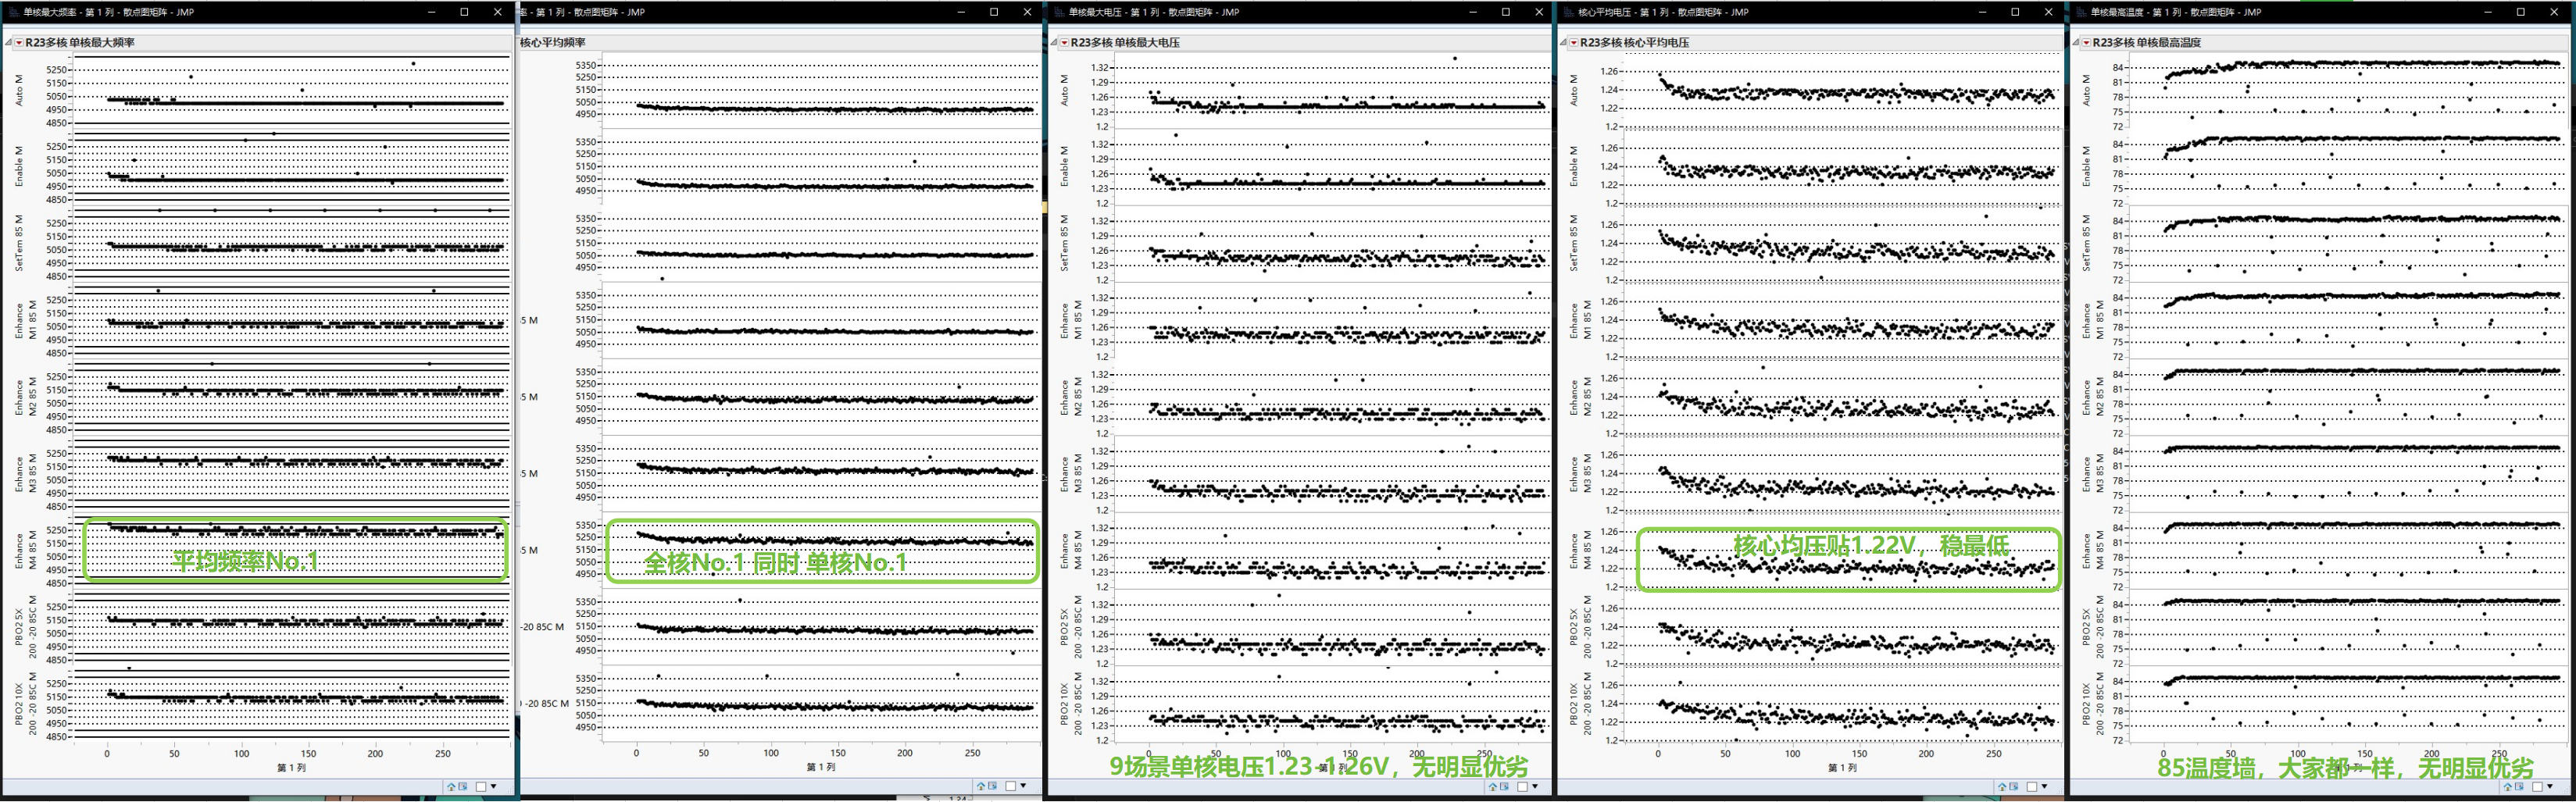
Task: Collapse the R23多核 核心平均电压 outline with gray triangle
Action: point(1563,43)
